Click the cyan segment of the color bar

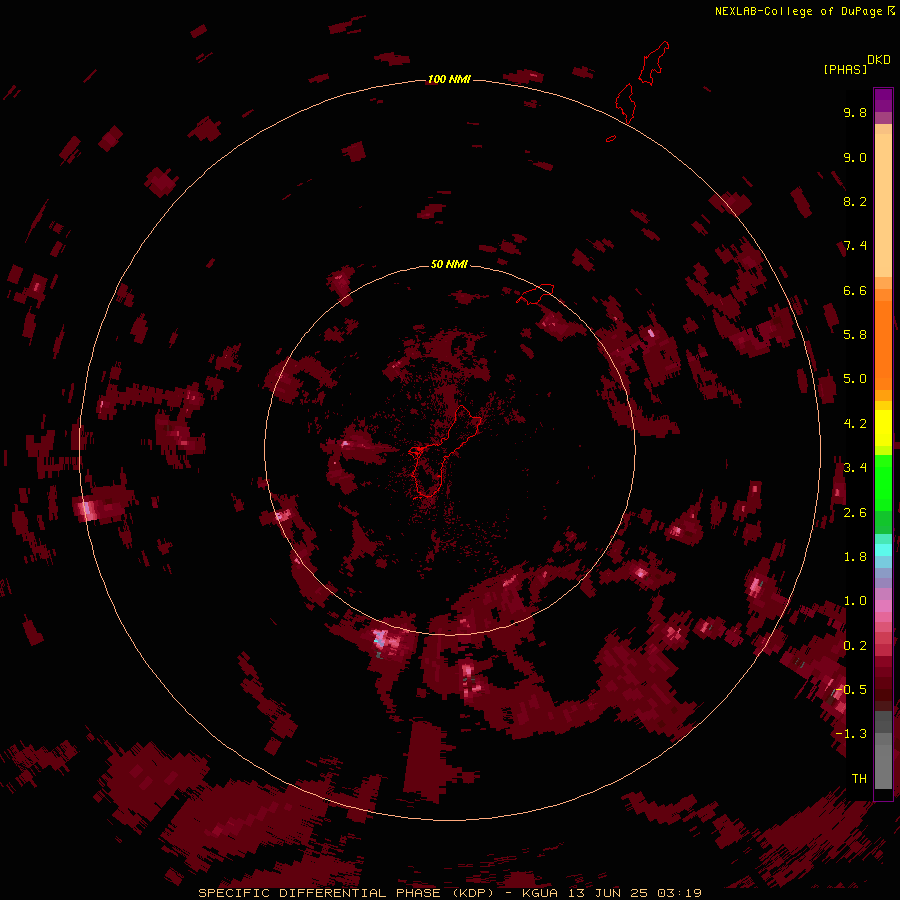883,550
